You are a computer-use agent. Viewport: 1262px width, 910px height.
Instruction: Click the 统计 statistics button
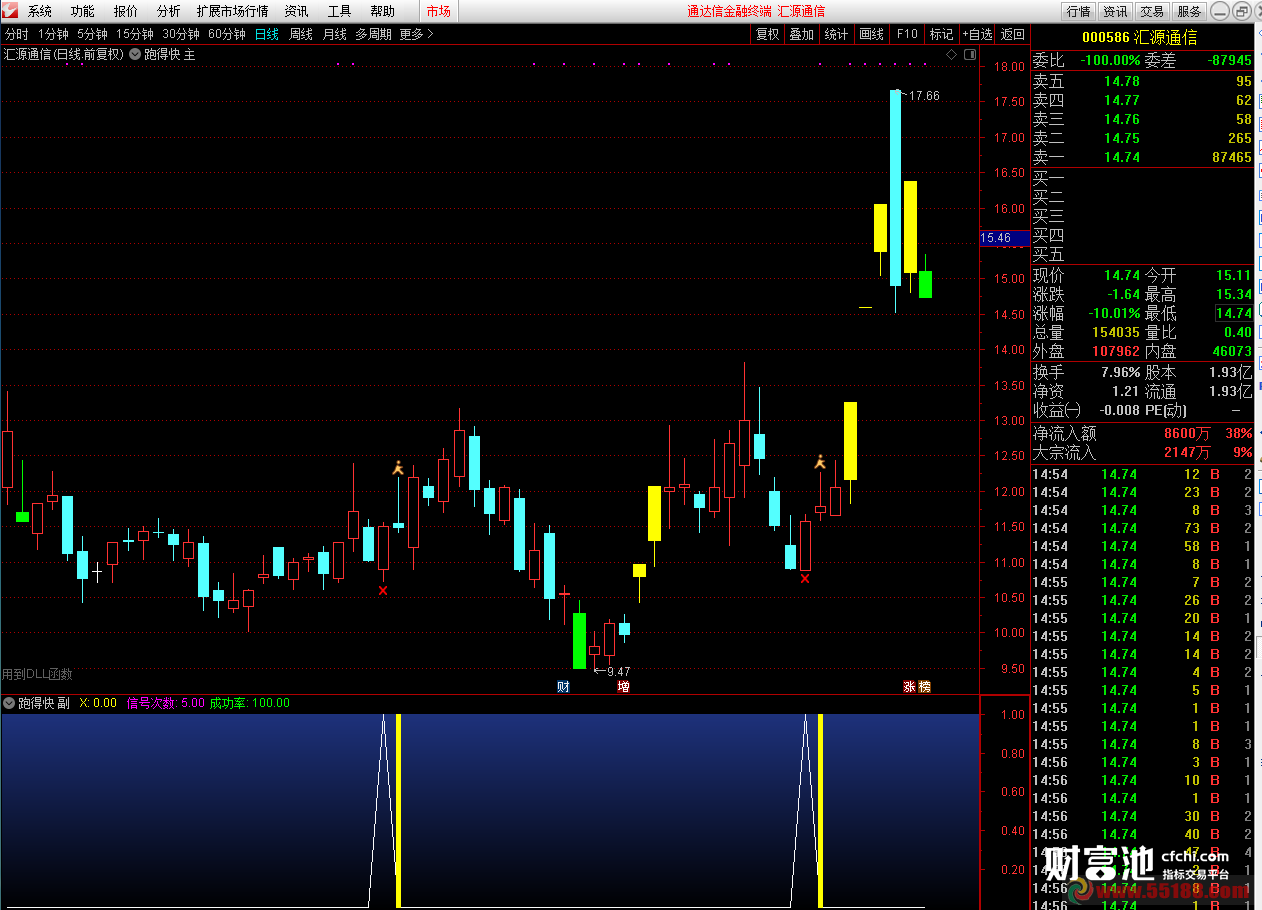[x=836, y=34]
